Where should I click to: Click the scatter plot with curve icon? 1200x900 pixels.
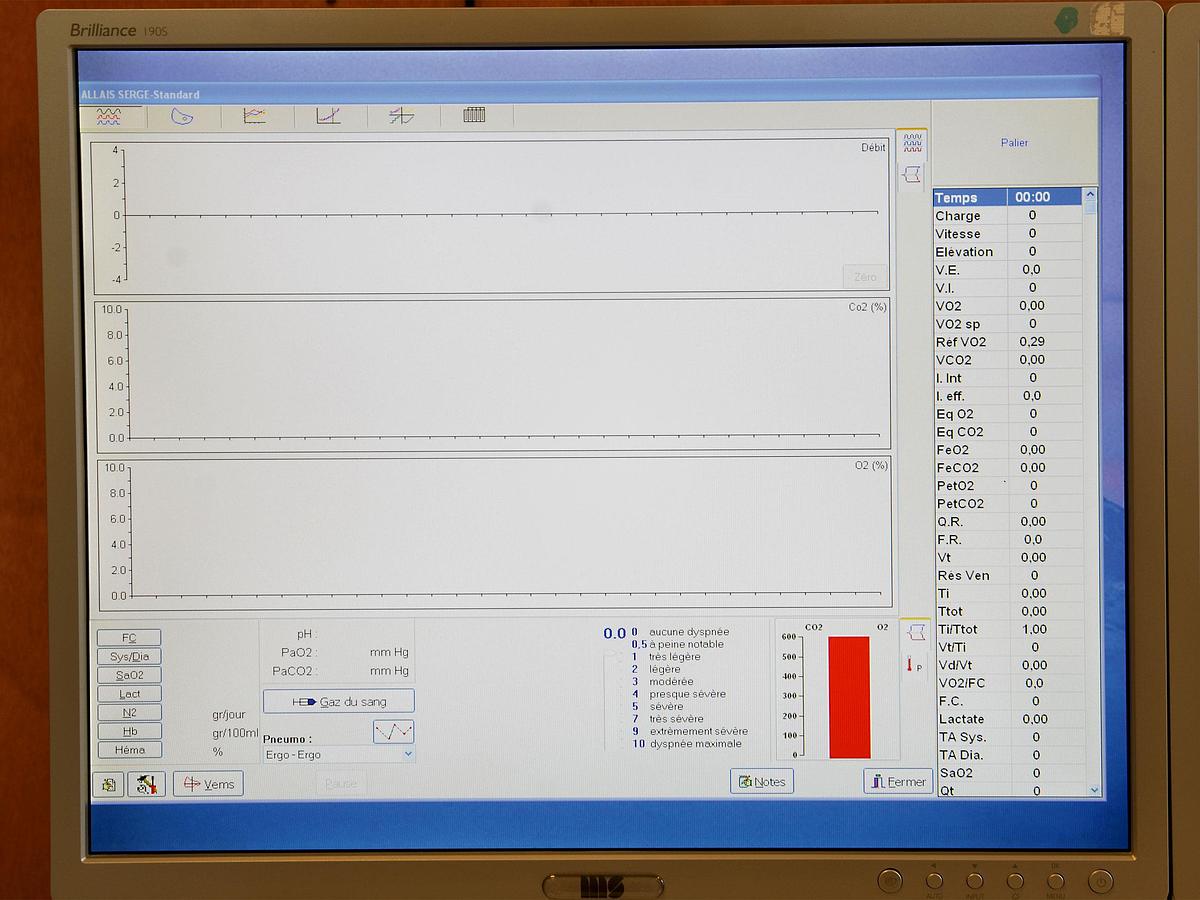point(328,116)
